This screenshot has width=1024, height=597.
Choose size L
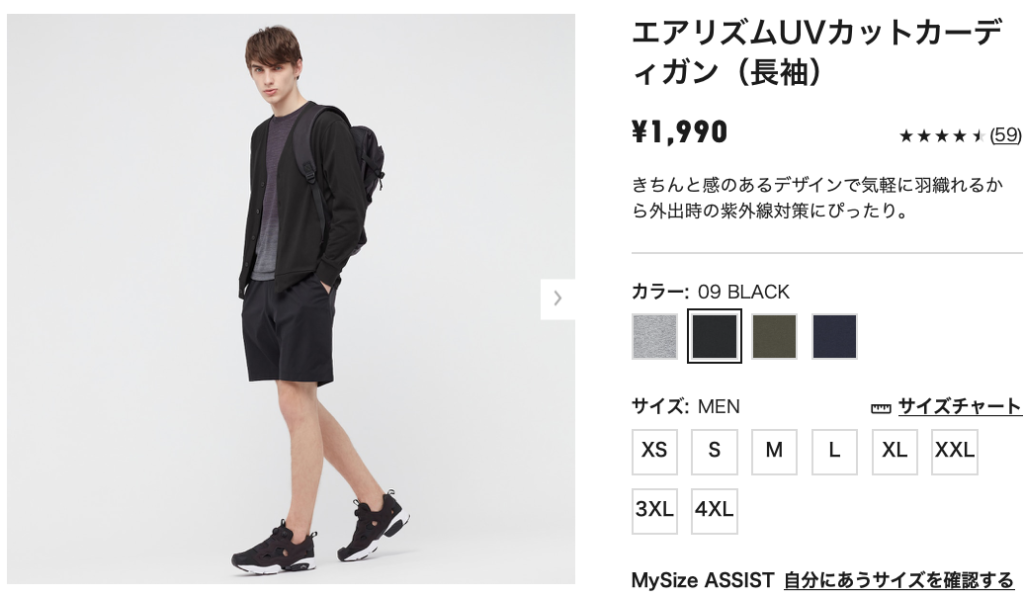point(835,451)
